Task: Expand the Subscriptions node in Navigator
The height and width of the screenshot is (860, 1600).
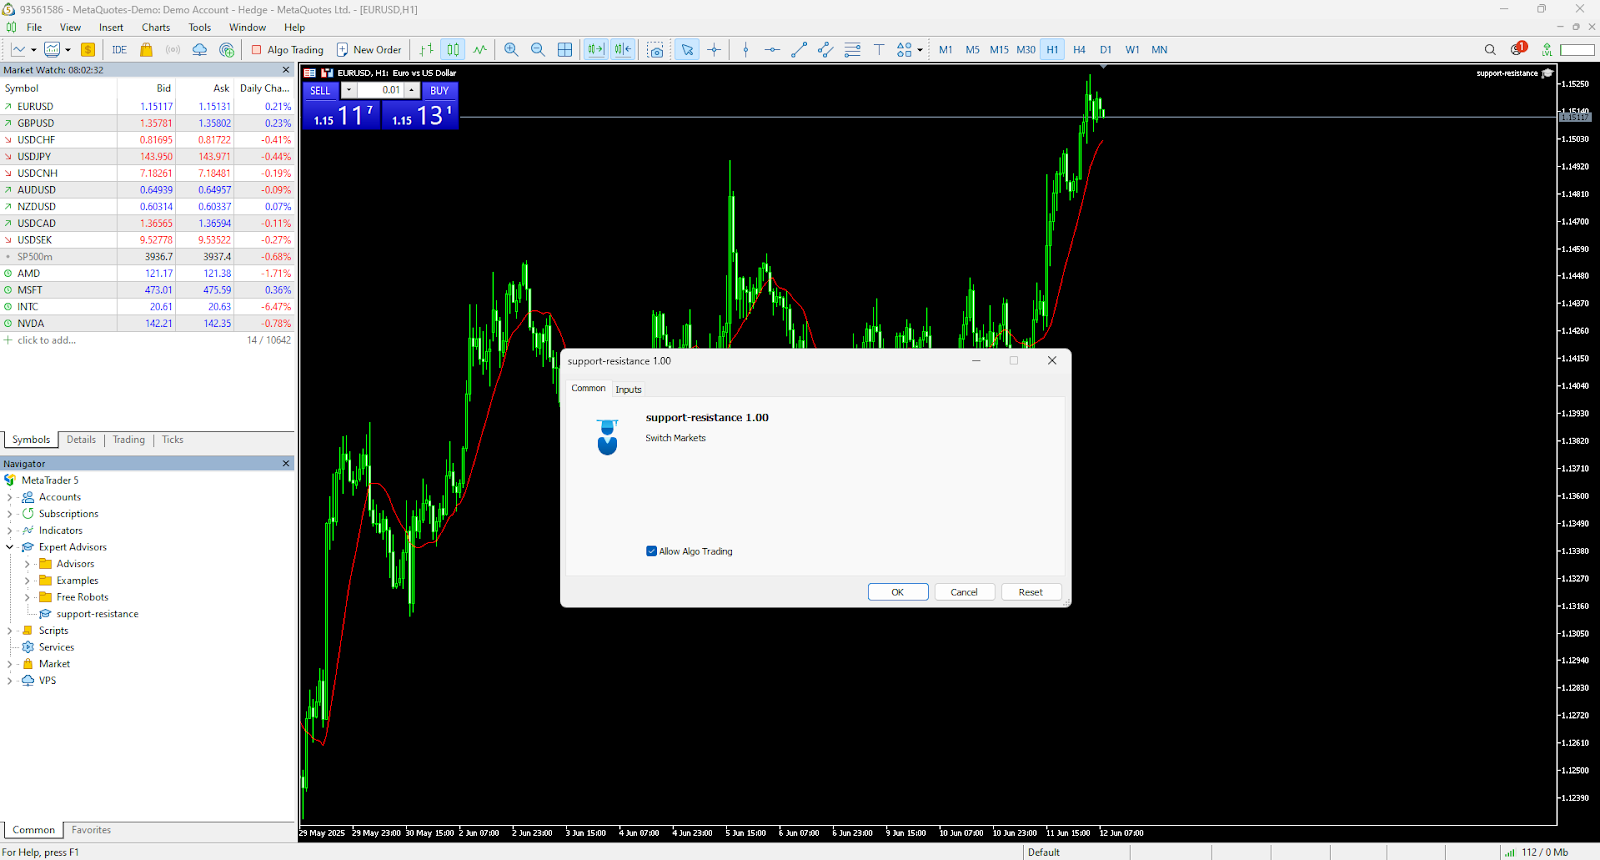Action: (10, 514)
